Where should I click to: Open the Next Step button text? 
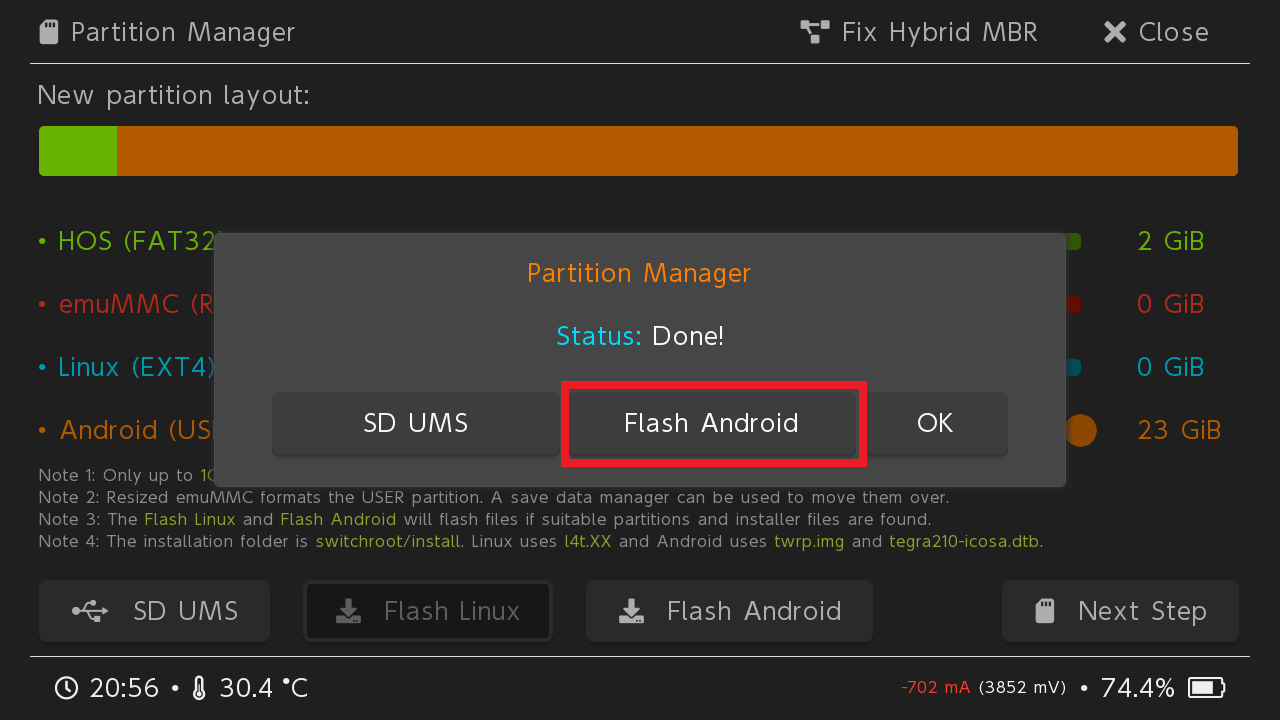pyautogui.click(x=1142, y=611)
